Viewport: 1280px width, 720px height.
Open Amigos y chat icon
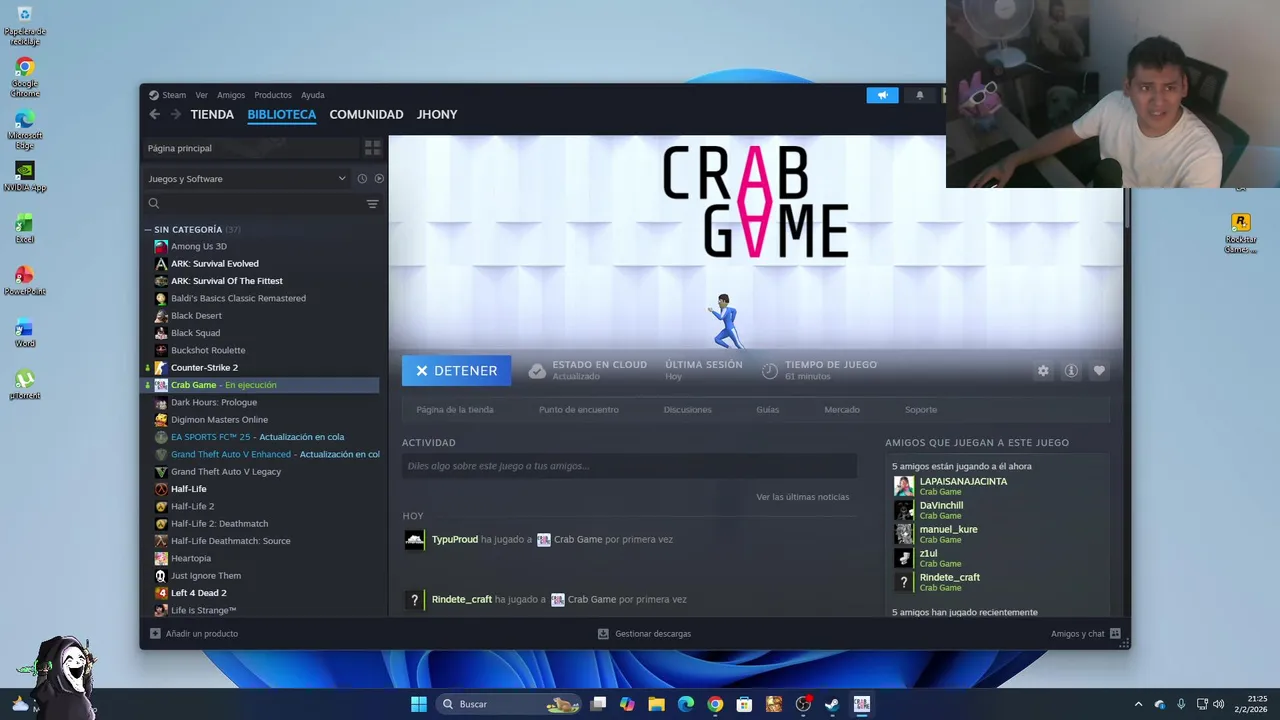pos(1115,633)
